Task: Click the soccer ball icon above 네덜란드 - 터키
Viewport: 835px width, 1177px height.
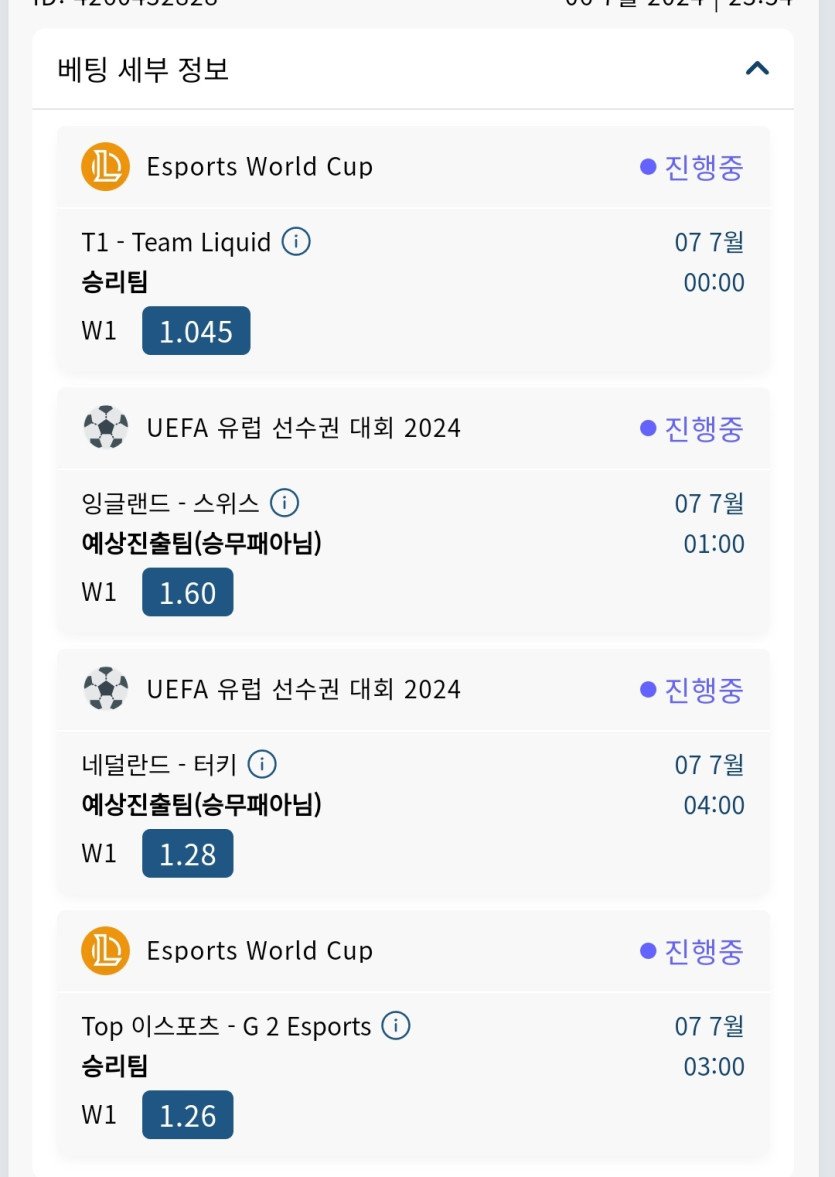Action: (105, 688)
